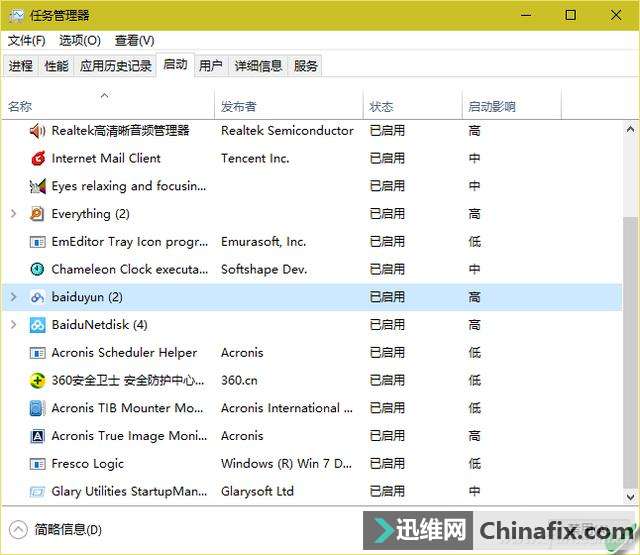Screen dimensions: 640x555
Task: Select the Acronis Scheduler Helper entry
Action: coord(124,353)
